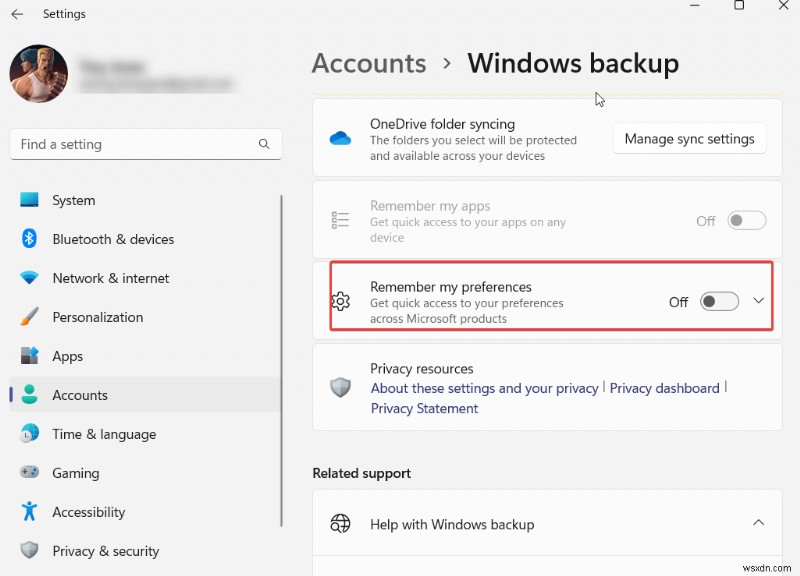Open Gaming settings category
Viewport: 800px width, 576px height.
145,472
